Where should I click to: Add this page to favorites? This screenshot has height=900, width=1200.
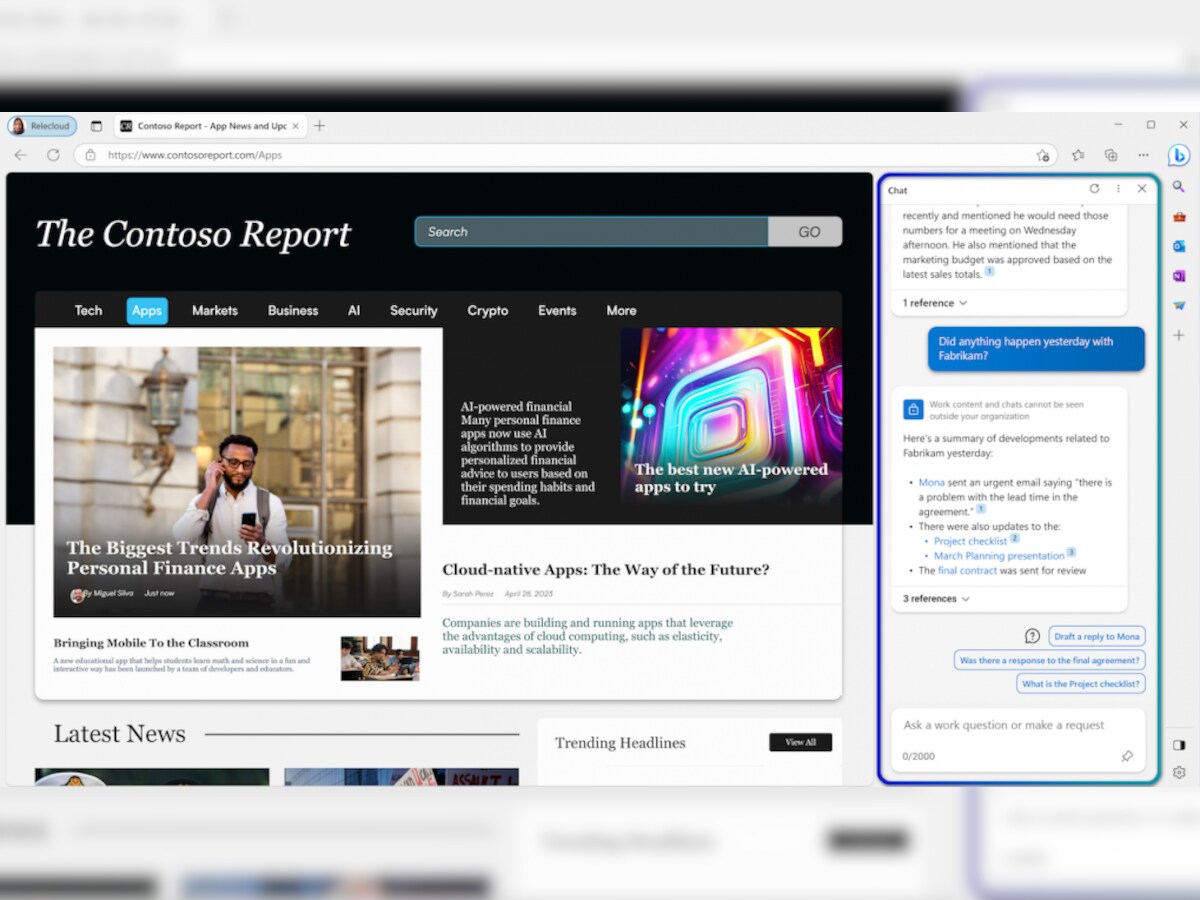1043,155
